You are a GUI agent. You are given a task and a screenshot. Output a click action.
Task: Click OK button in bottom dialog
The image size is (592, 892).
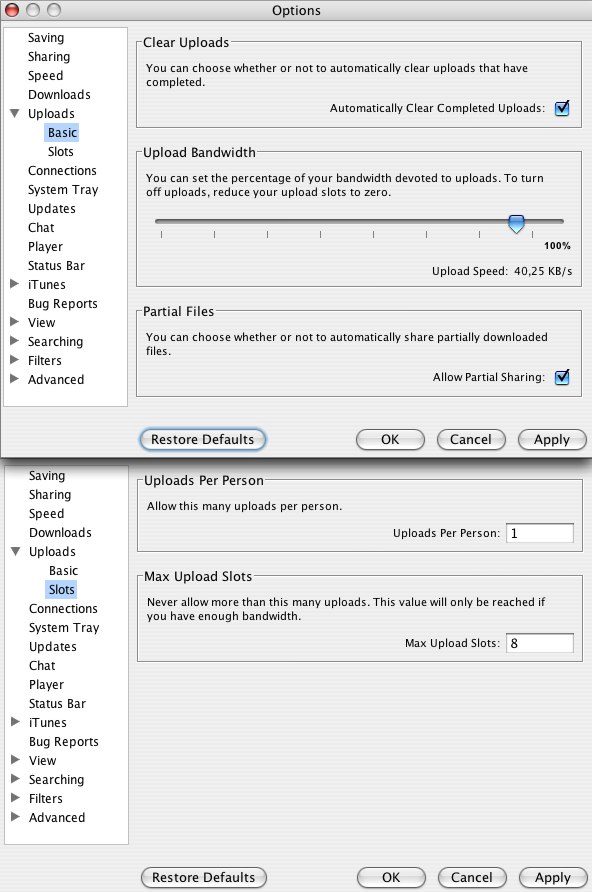coord(391,878)
